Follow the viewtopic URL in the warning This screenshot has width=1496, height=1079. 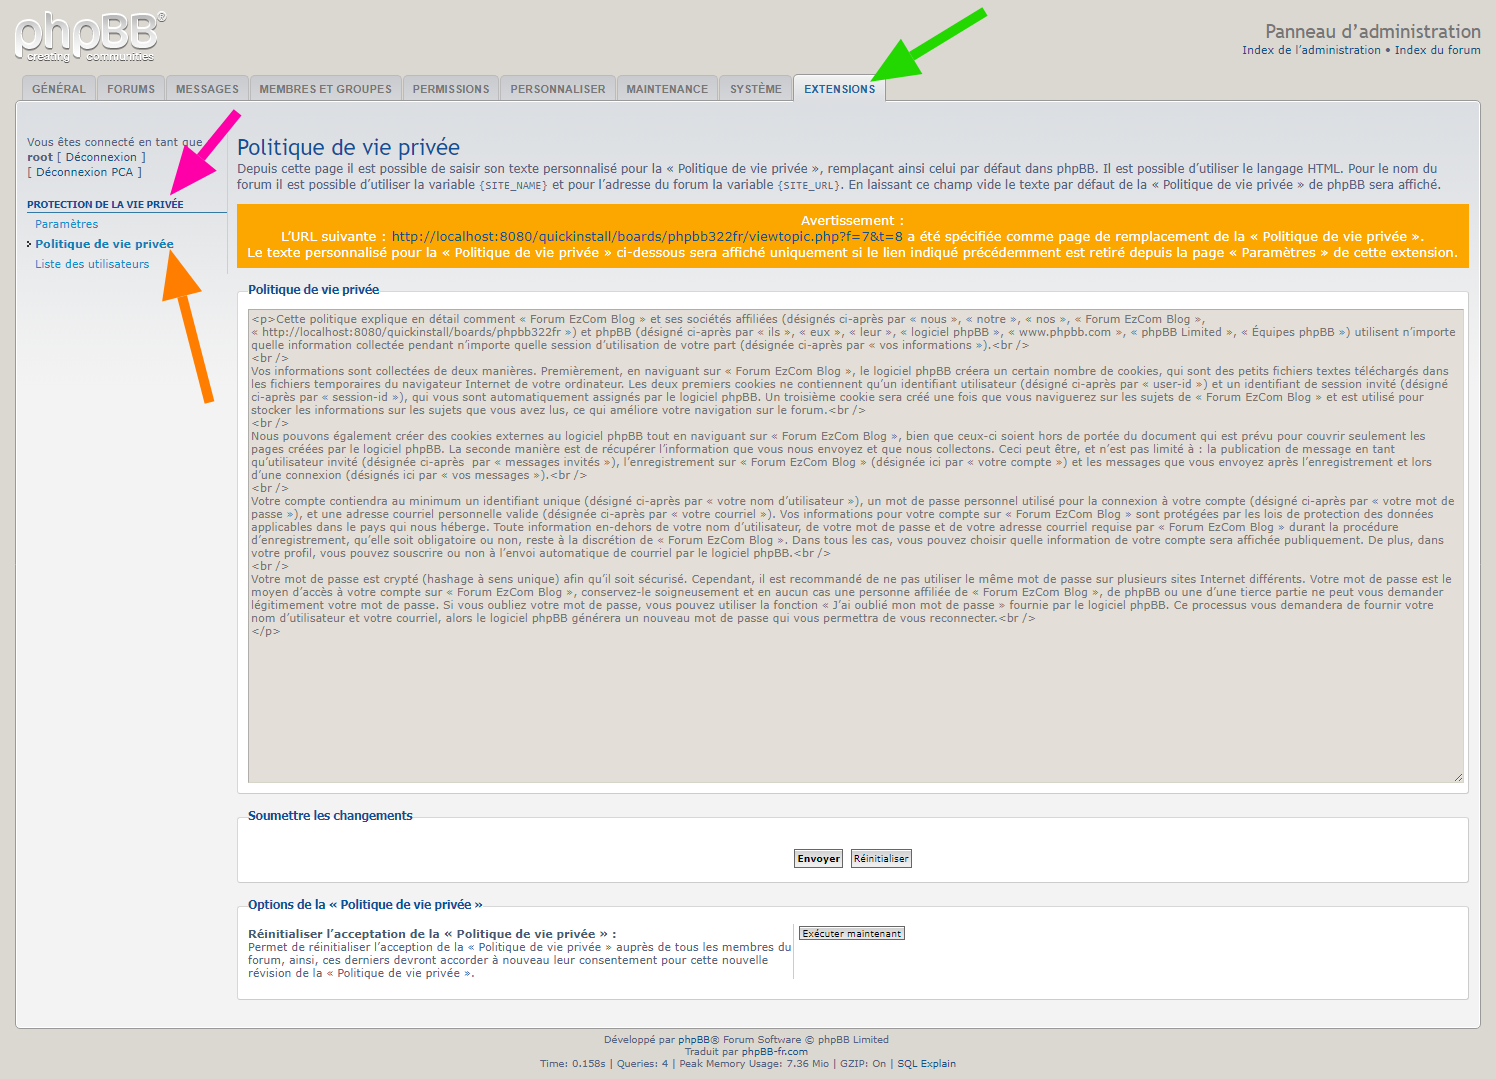[647, 237]
